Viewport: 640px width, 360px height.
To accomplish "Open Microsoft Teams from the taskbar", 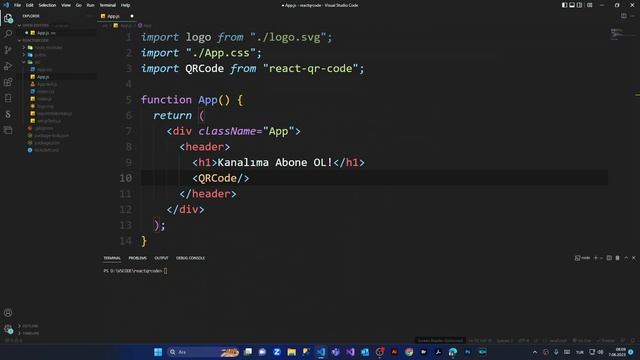I will click(x=336, y=352).
